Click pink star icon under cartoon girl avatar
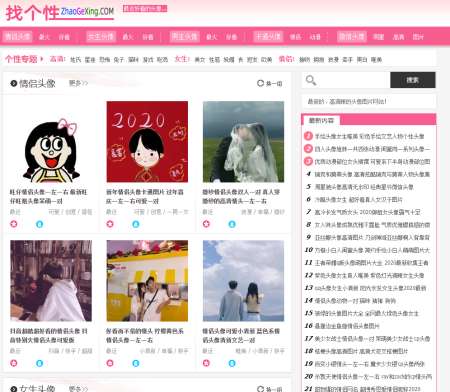 click(x=14, y=224)
